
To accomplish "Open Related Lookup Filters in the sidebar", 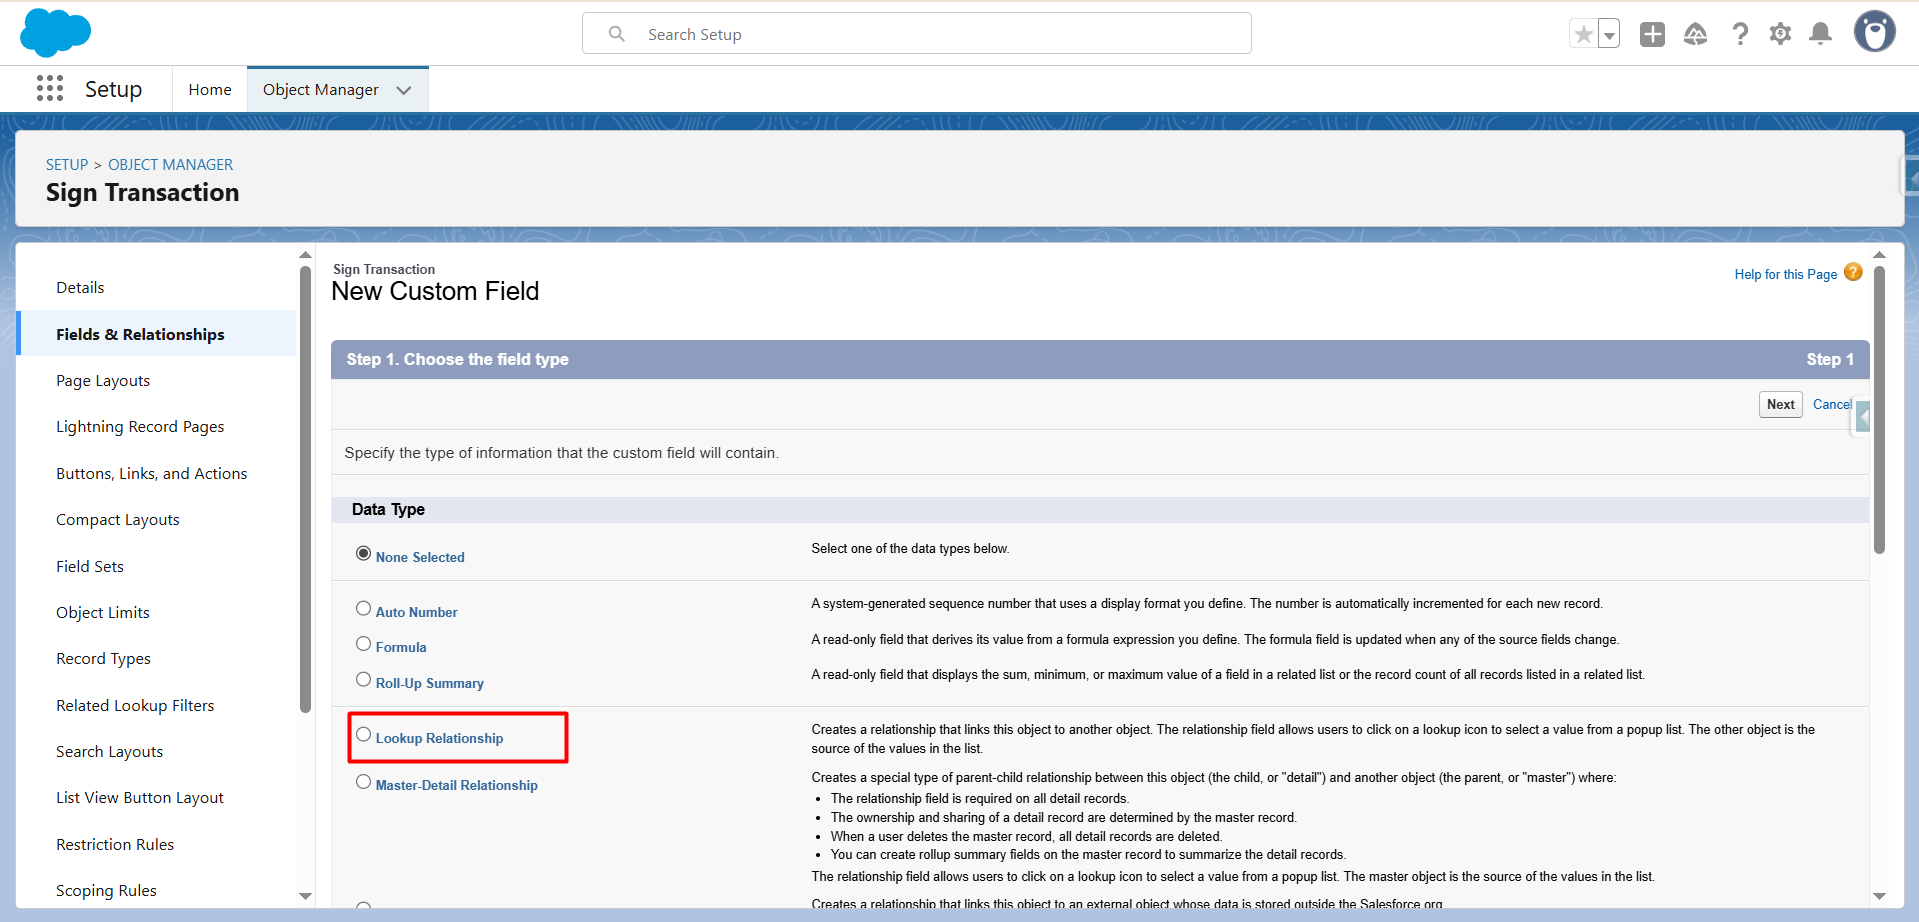I will (135, 706).
